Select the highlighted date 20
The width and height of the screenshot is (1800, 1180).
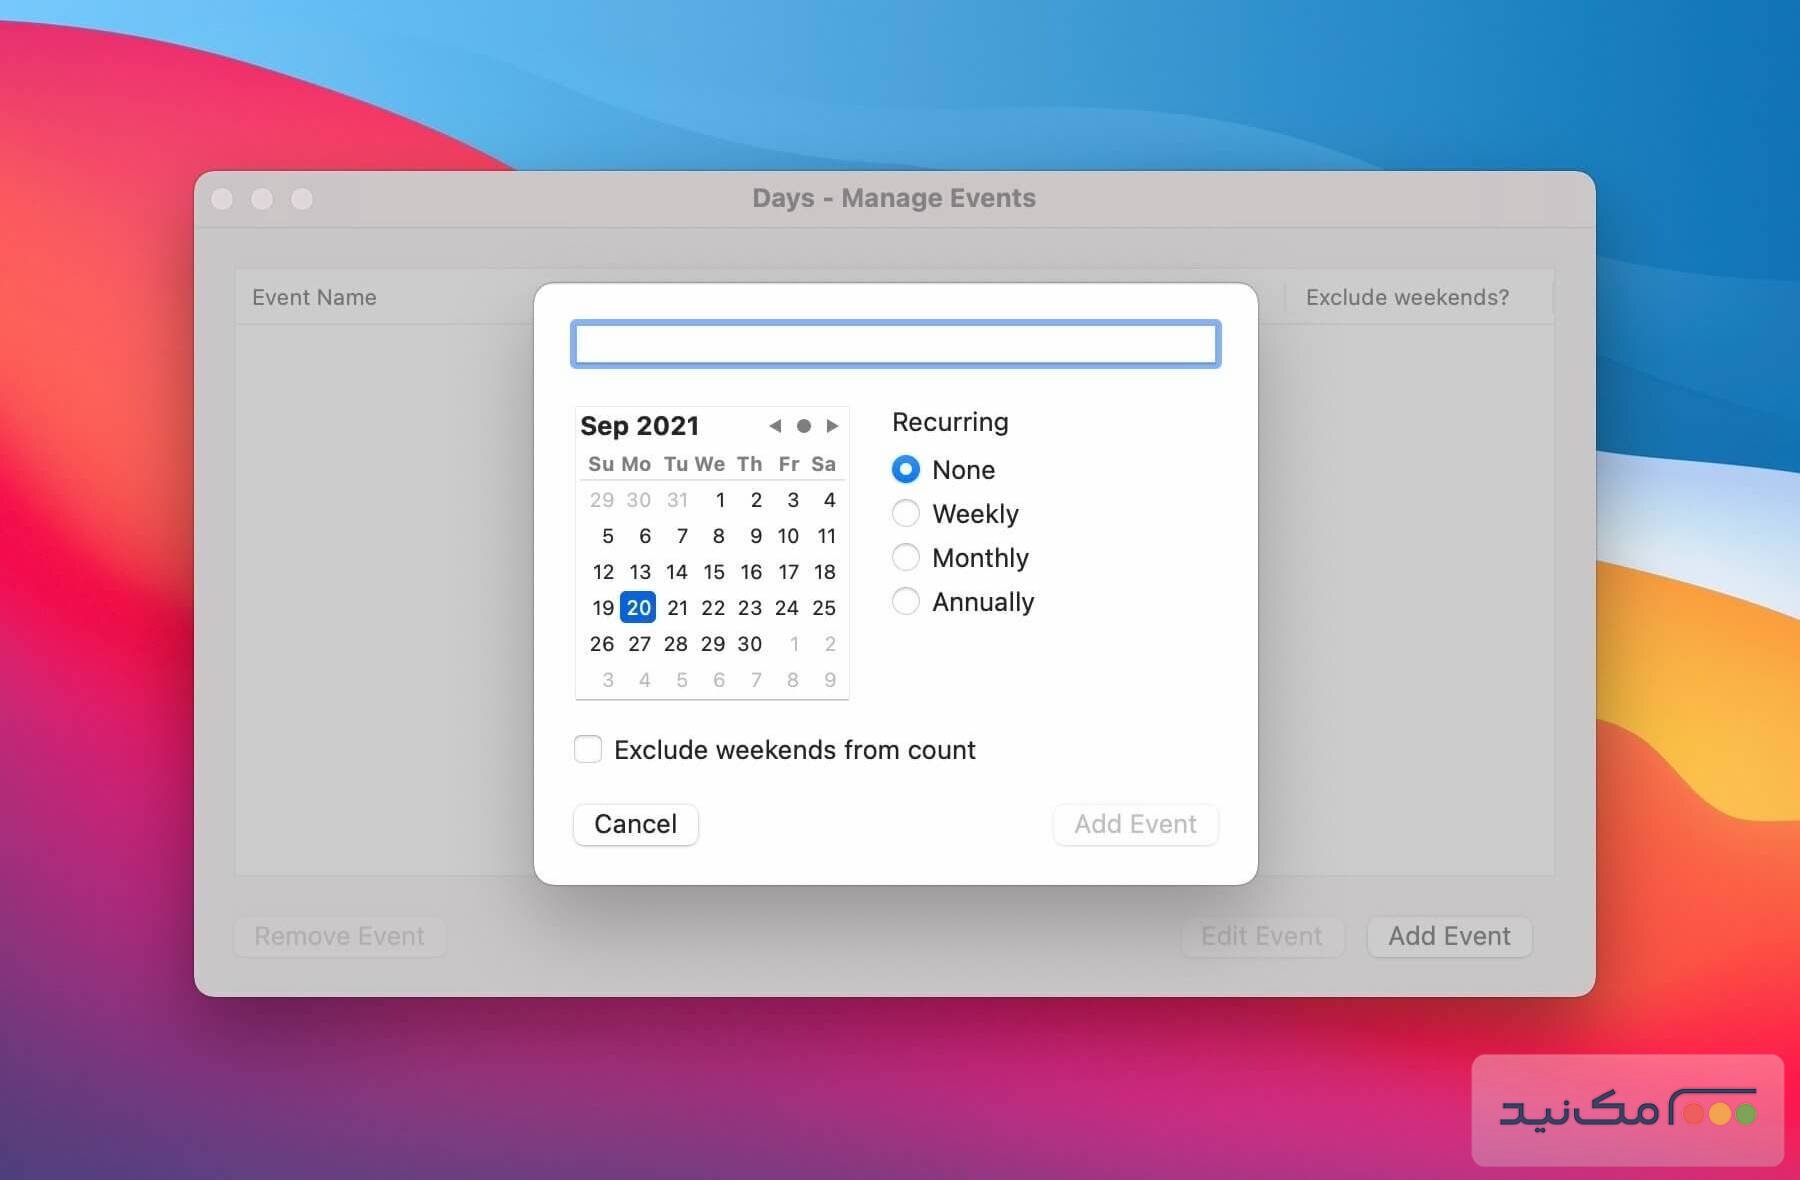(x=638, y=607)
